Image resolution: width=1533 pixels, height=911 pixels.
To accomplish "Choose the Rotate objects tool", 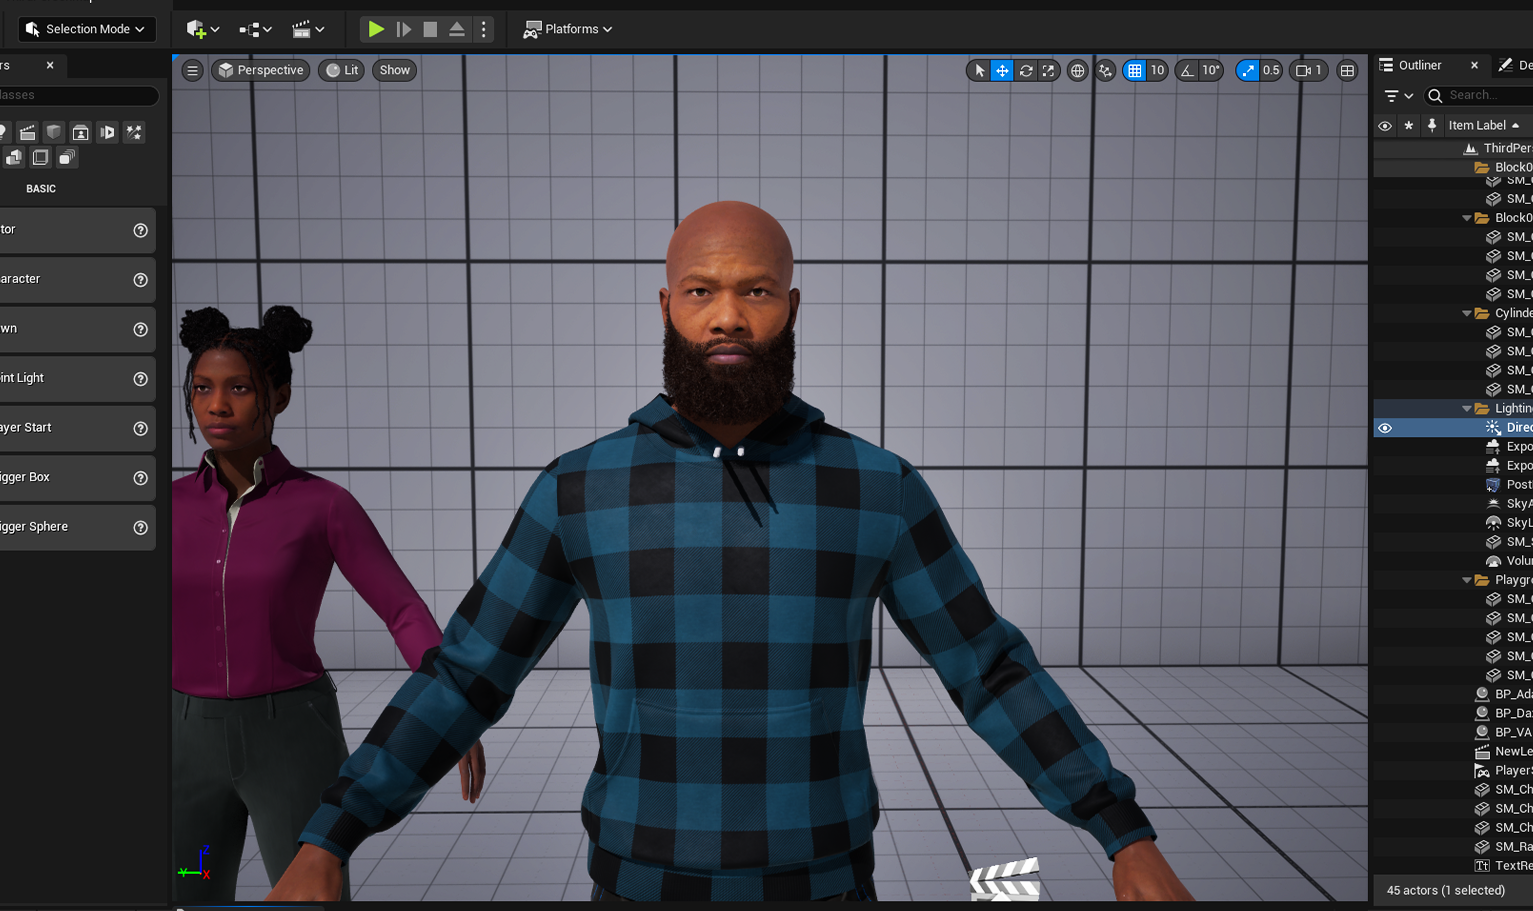I will tap(1025, 70).
